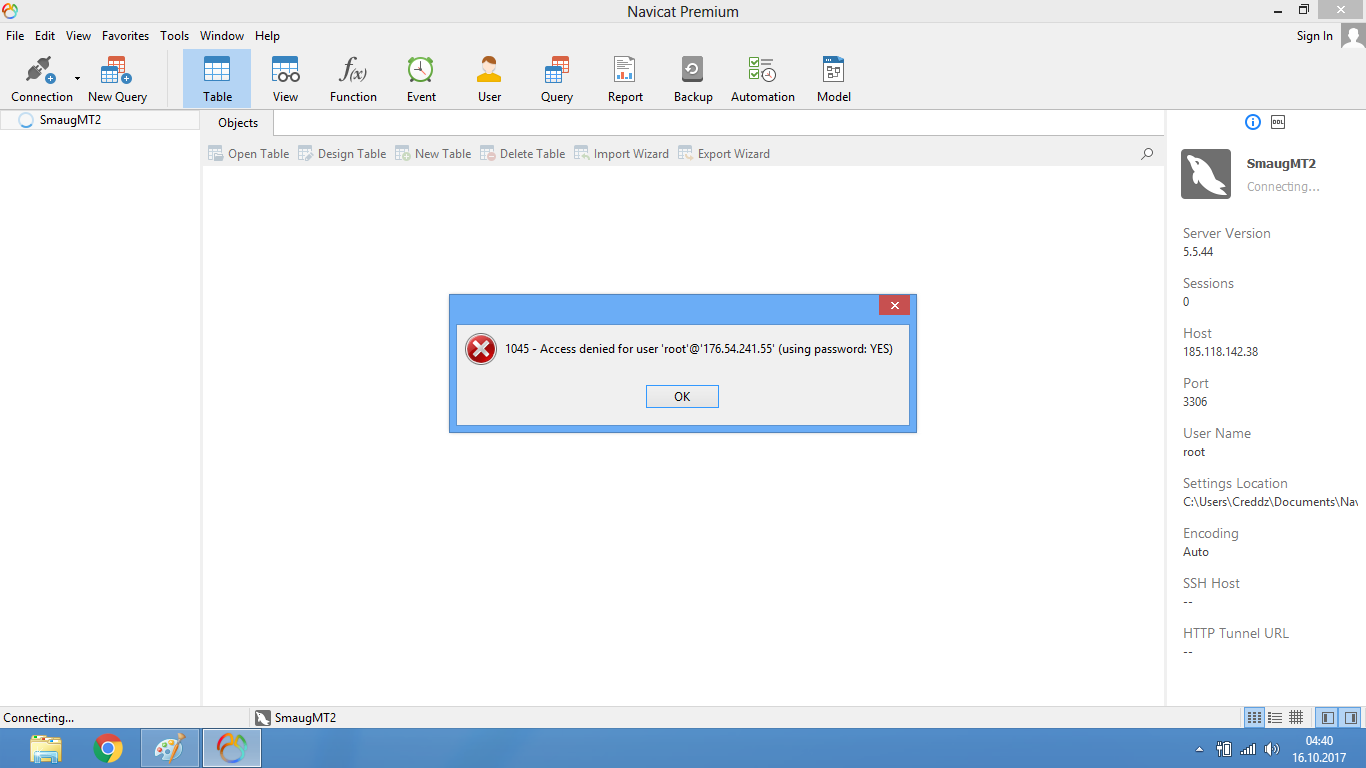Viewport: 1366px width, 768px height.
Task: Open the taskbar clock showing 04:40
Action: (x=1320, y=749)
